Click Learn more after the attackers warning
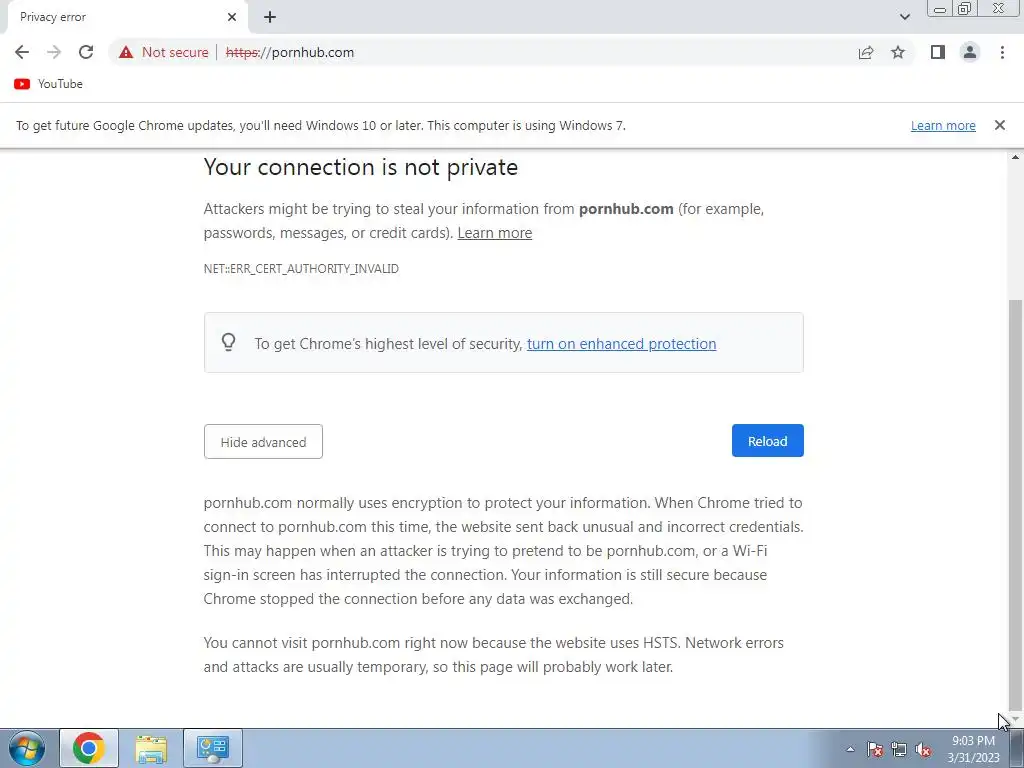Viewport: 1024px width, 768px height. (494, 232)
